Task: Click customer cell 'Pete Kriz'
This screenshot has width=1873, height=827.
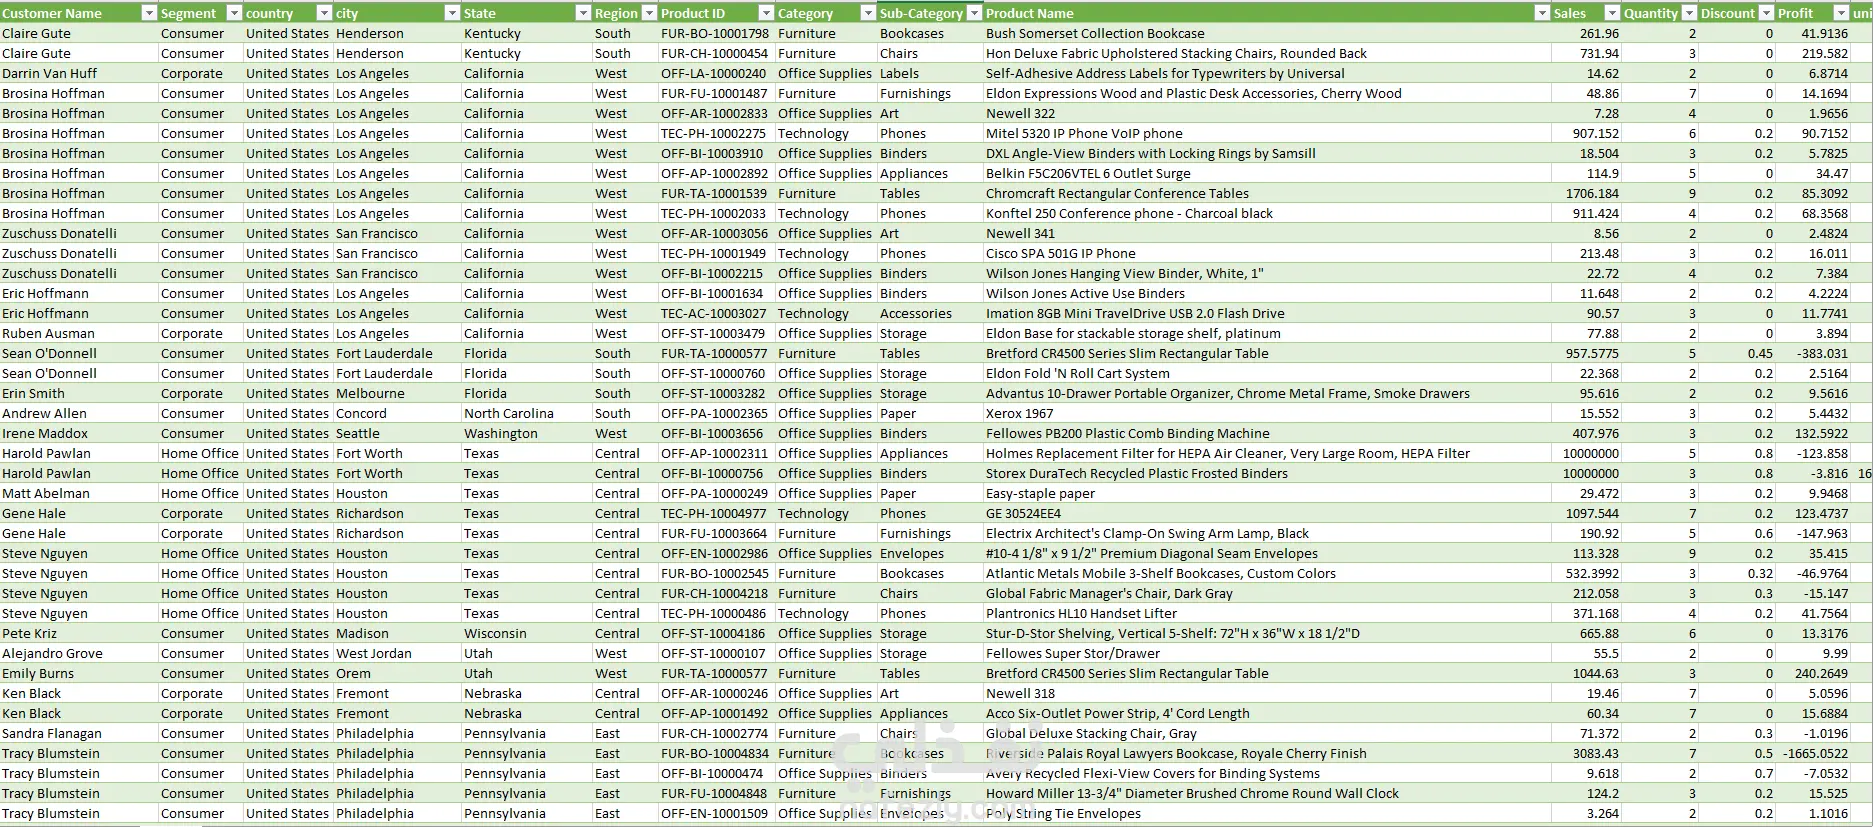Action: (x=79, y=633)
